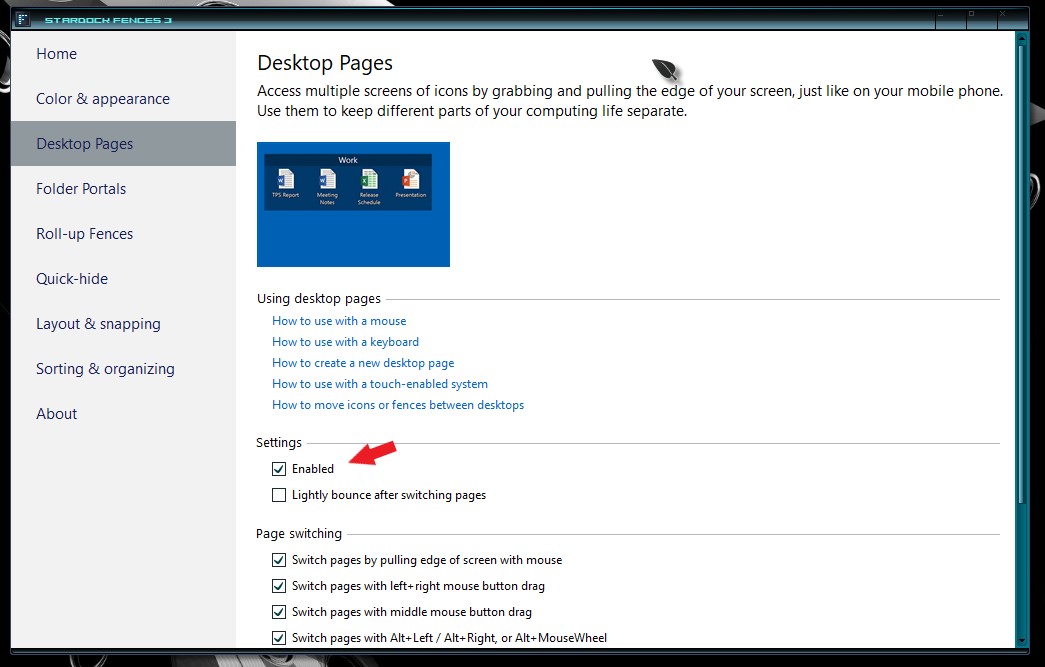Click the Presentation icon in preview
The image size is (1045, 667).
[411, 183]
